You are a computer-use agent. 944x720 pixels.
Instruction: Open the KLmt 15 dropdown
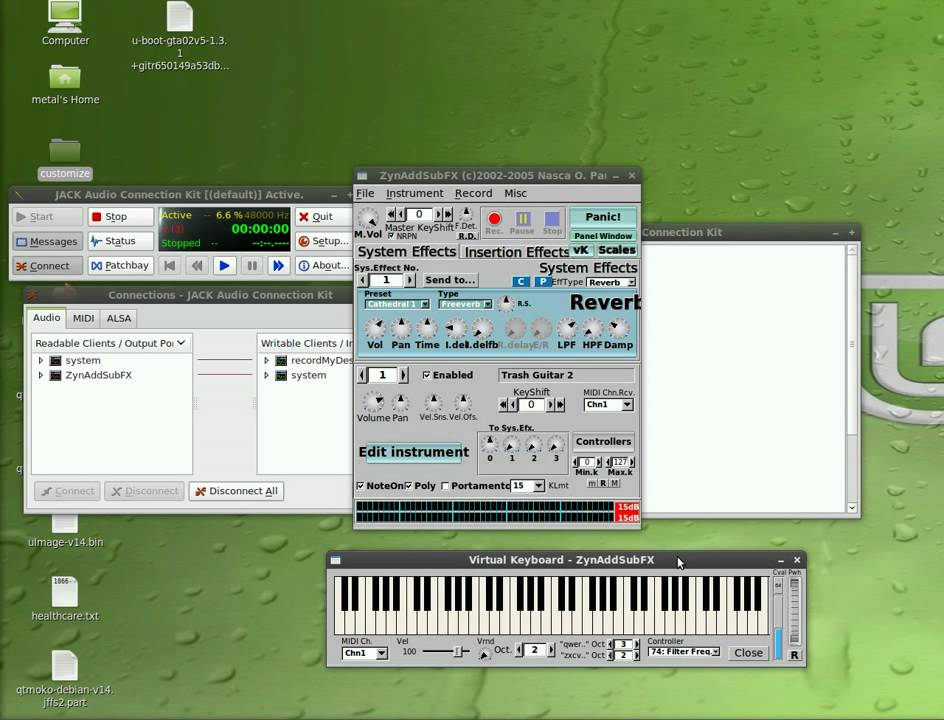click(527, 486)
